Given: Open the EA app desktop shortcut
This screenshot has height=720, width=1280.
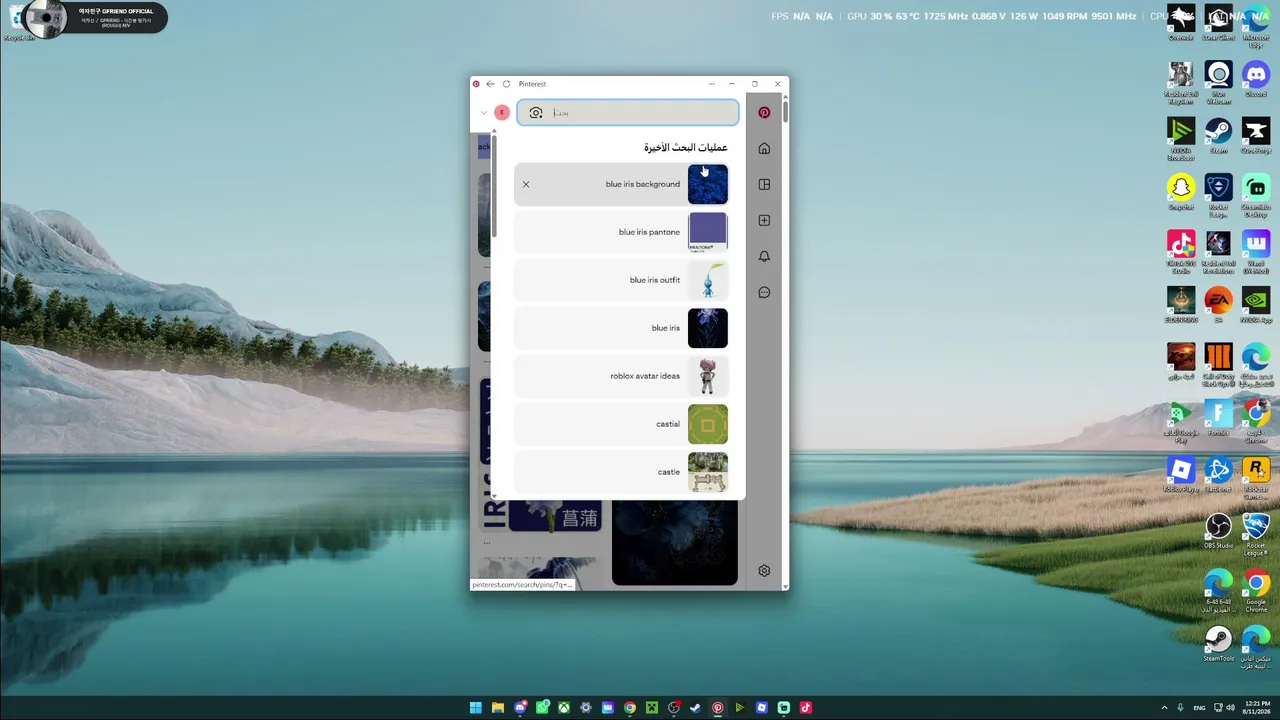Looking at the screenshot, I should (1218, 305).
